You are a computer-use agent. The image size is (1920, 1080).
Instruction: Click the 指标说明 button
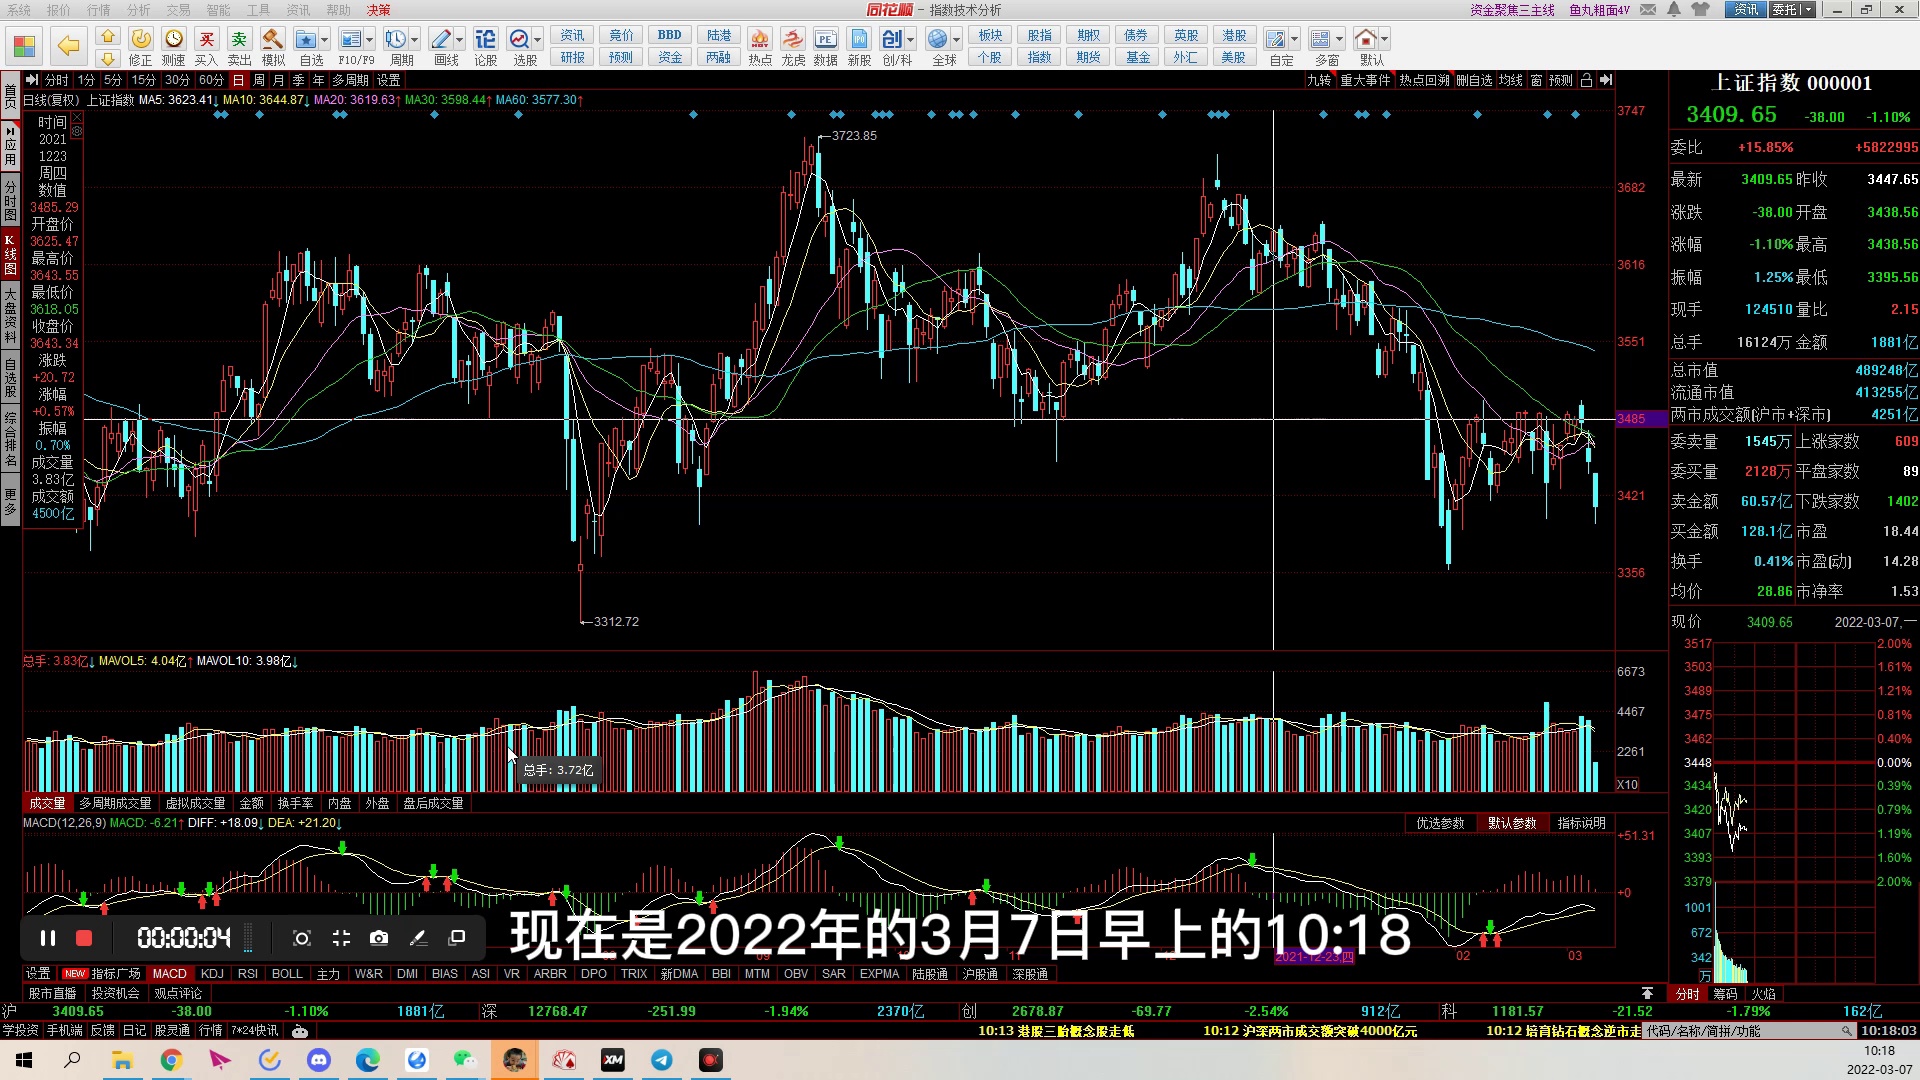click(x=1581, y=823)
